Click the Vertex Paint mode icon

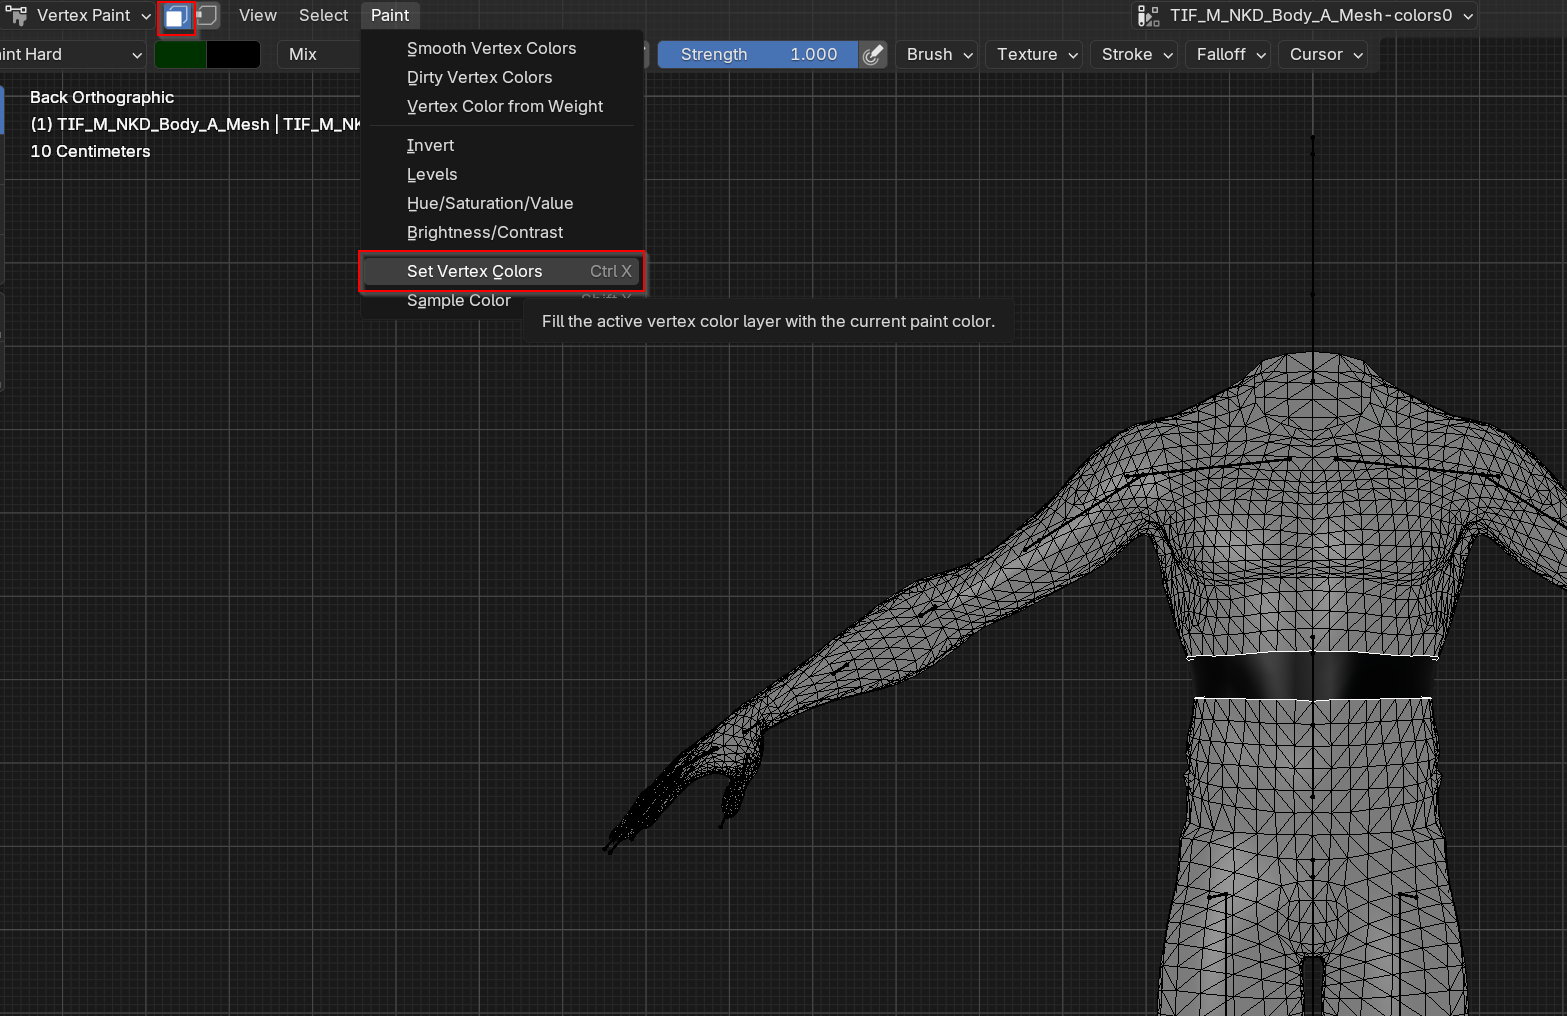(17, 16)
